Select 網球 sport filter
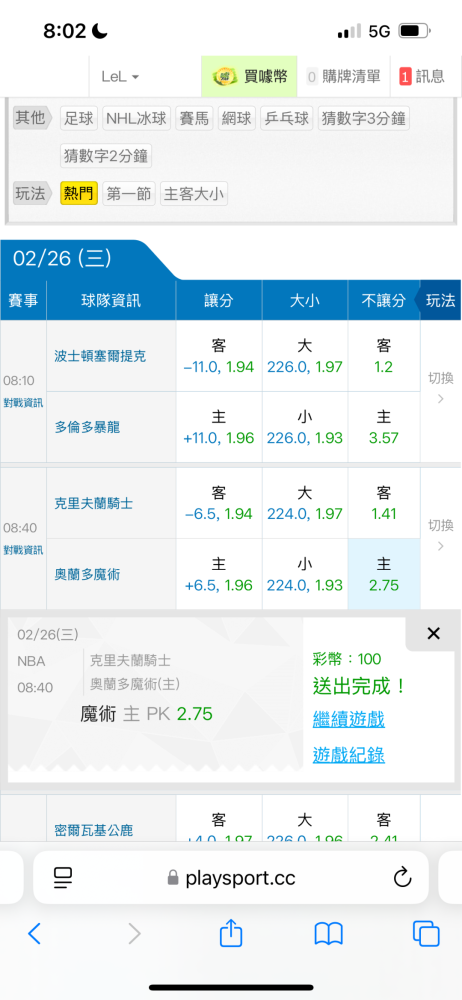Image resolution: width=462 pixels, height=1000 pixels. tap(237, 118)
